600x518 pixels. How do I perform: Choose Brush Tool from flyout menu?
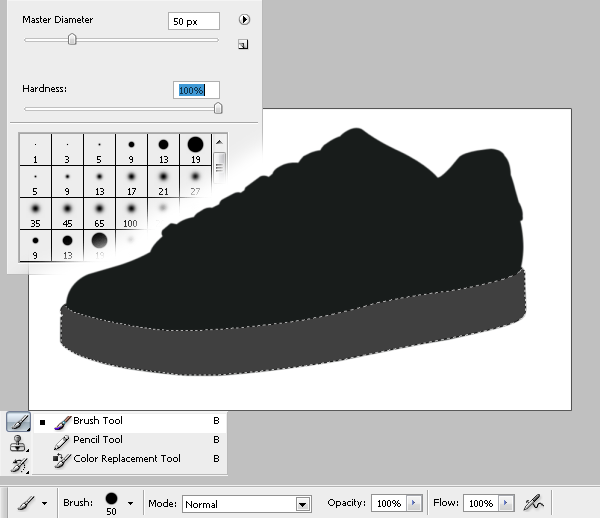[x=97, y=421]
